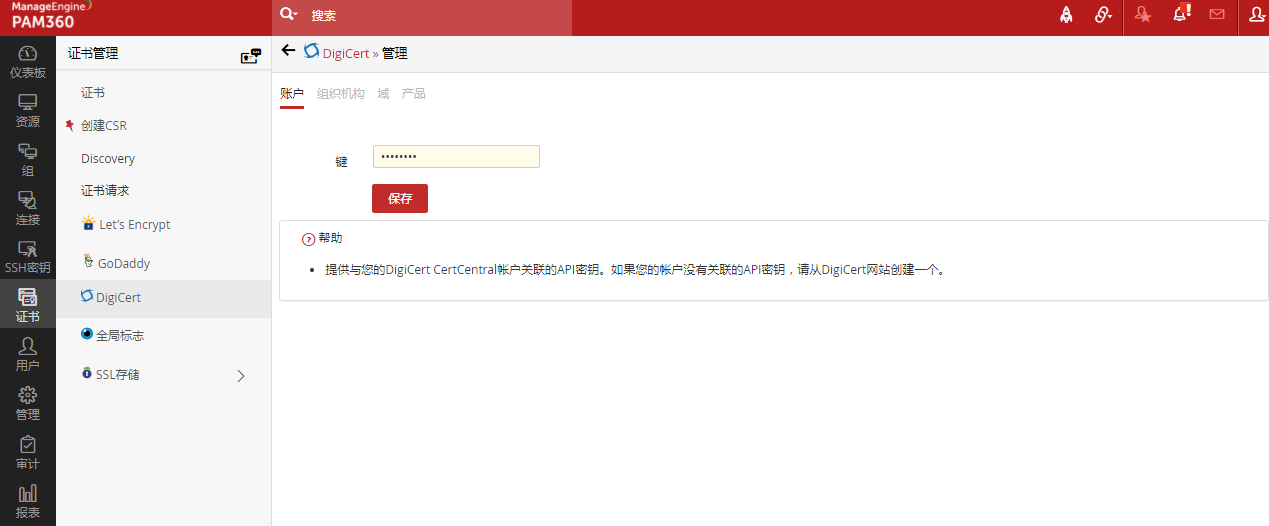Image resolution: width=1269 pixels, height=526 pixels.
Task: Open the user profile icon
Action: pyautogui.click(x=1257, y=15)
